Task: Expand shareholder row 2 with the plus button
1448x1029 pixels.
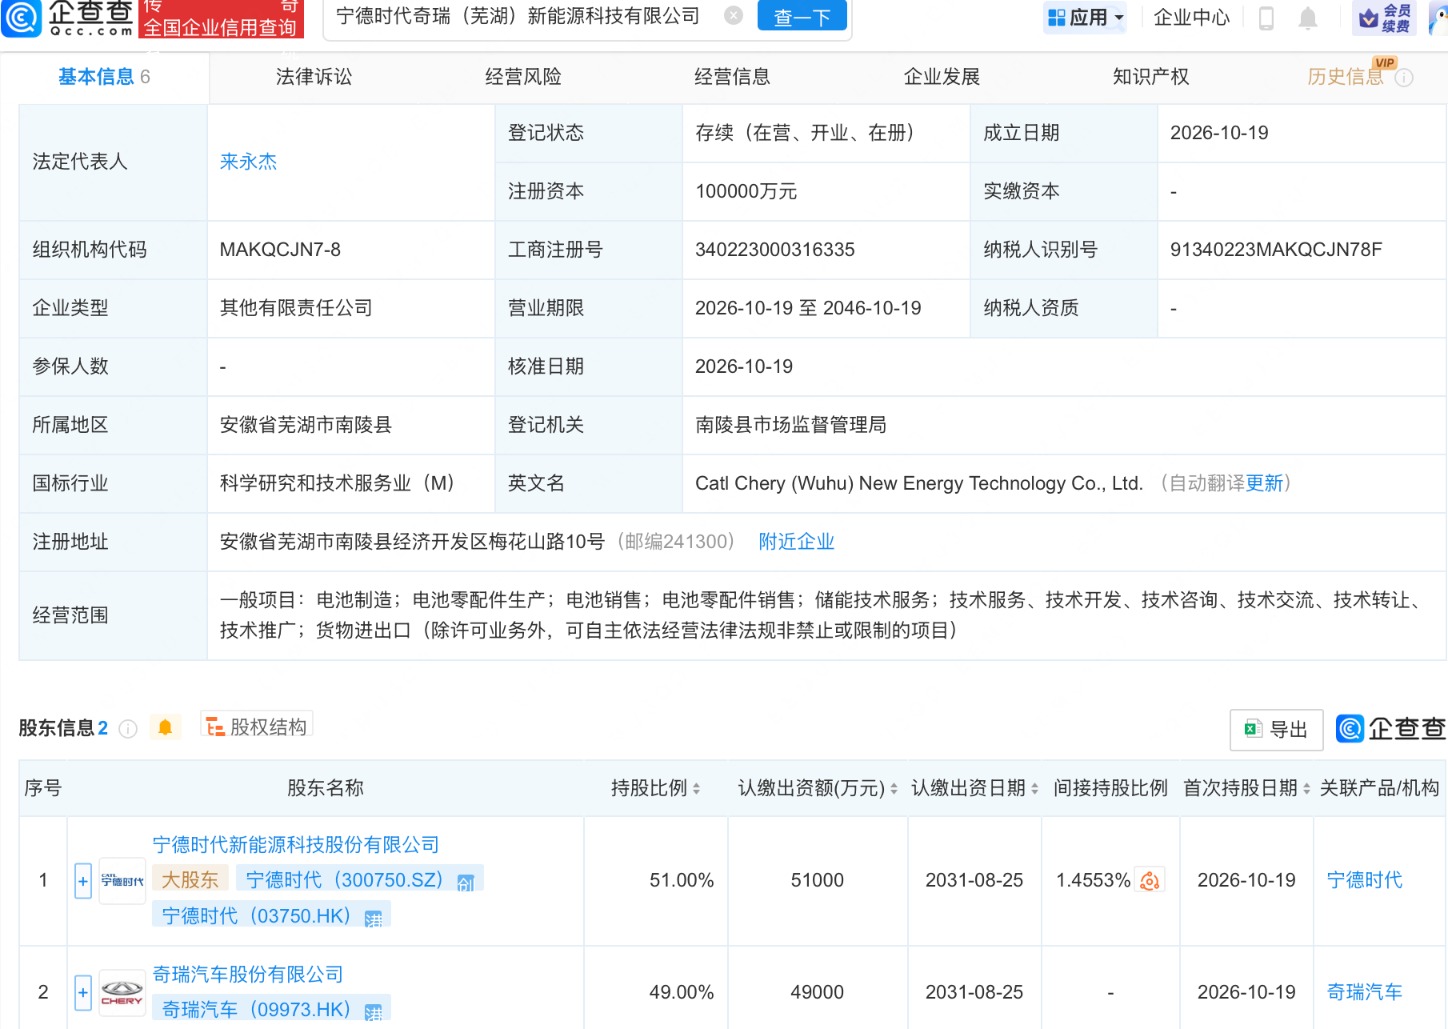Action: (83, 993)
